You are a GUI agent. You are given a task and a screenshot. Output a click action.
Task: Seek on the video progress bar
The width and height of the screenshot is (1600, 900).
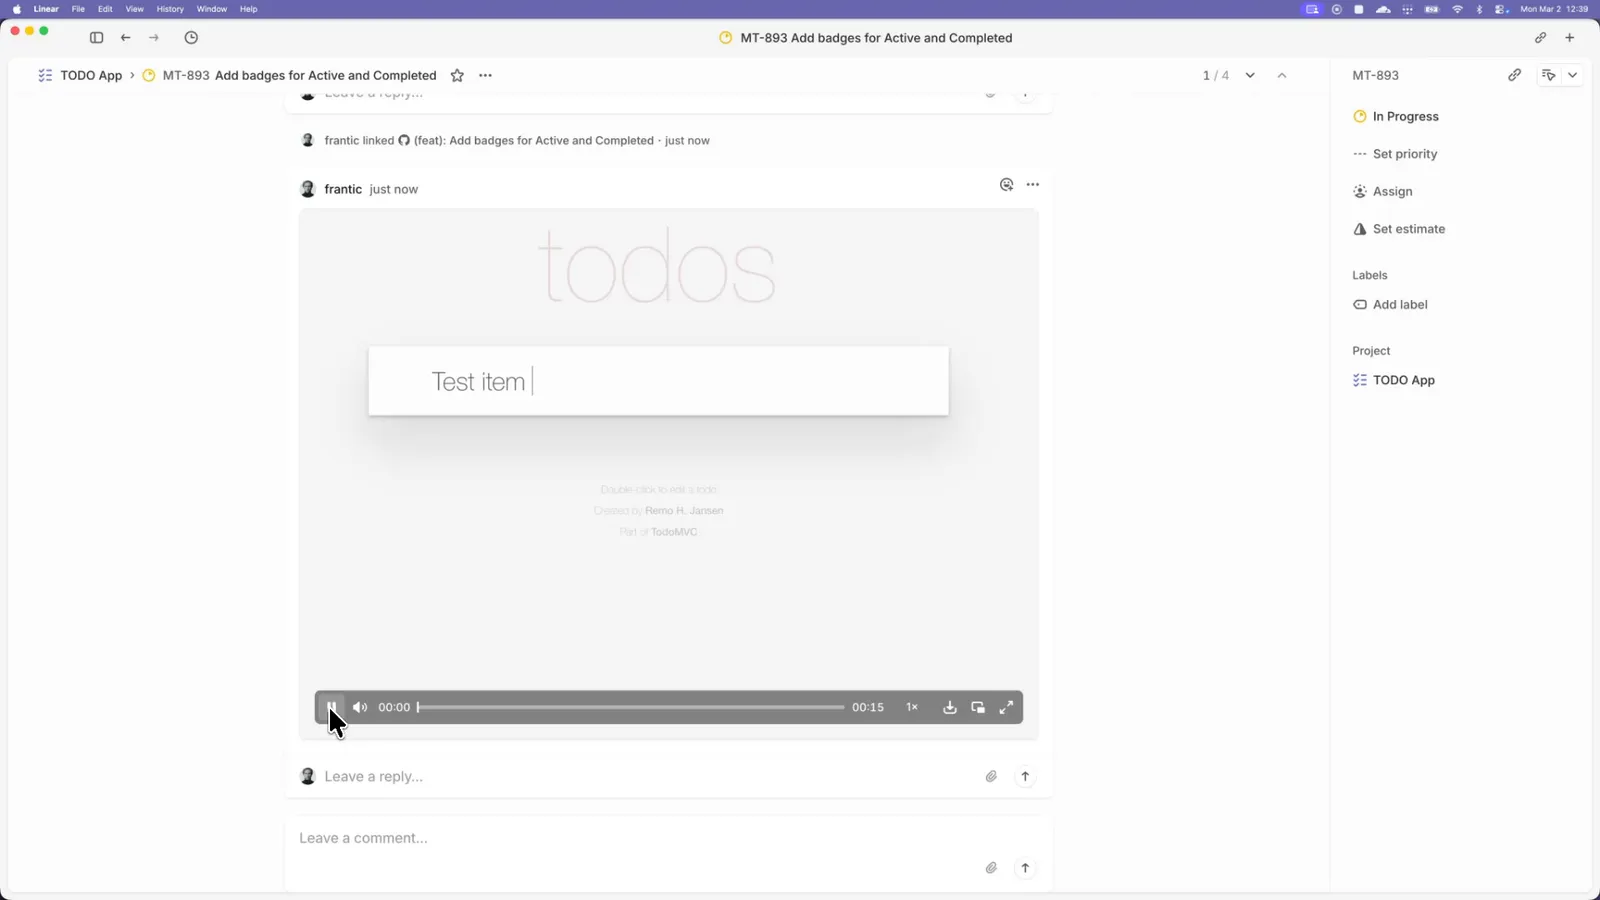(631, 707)
